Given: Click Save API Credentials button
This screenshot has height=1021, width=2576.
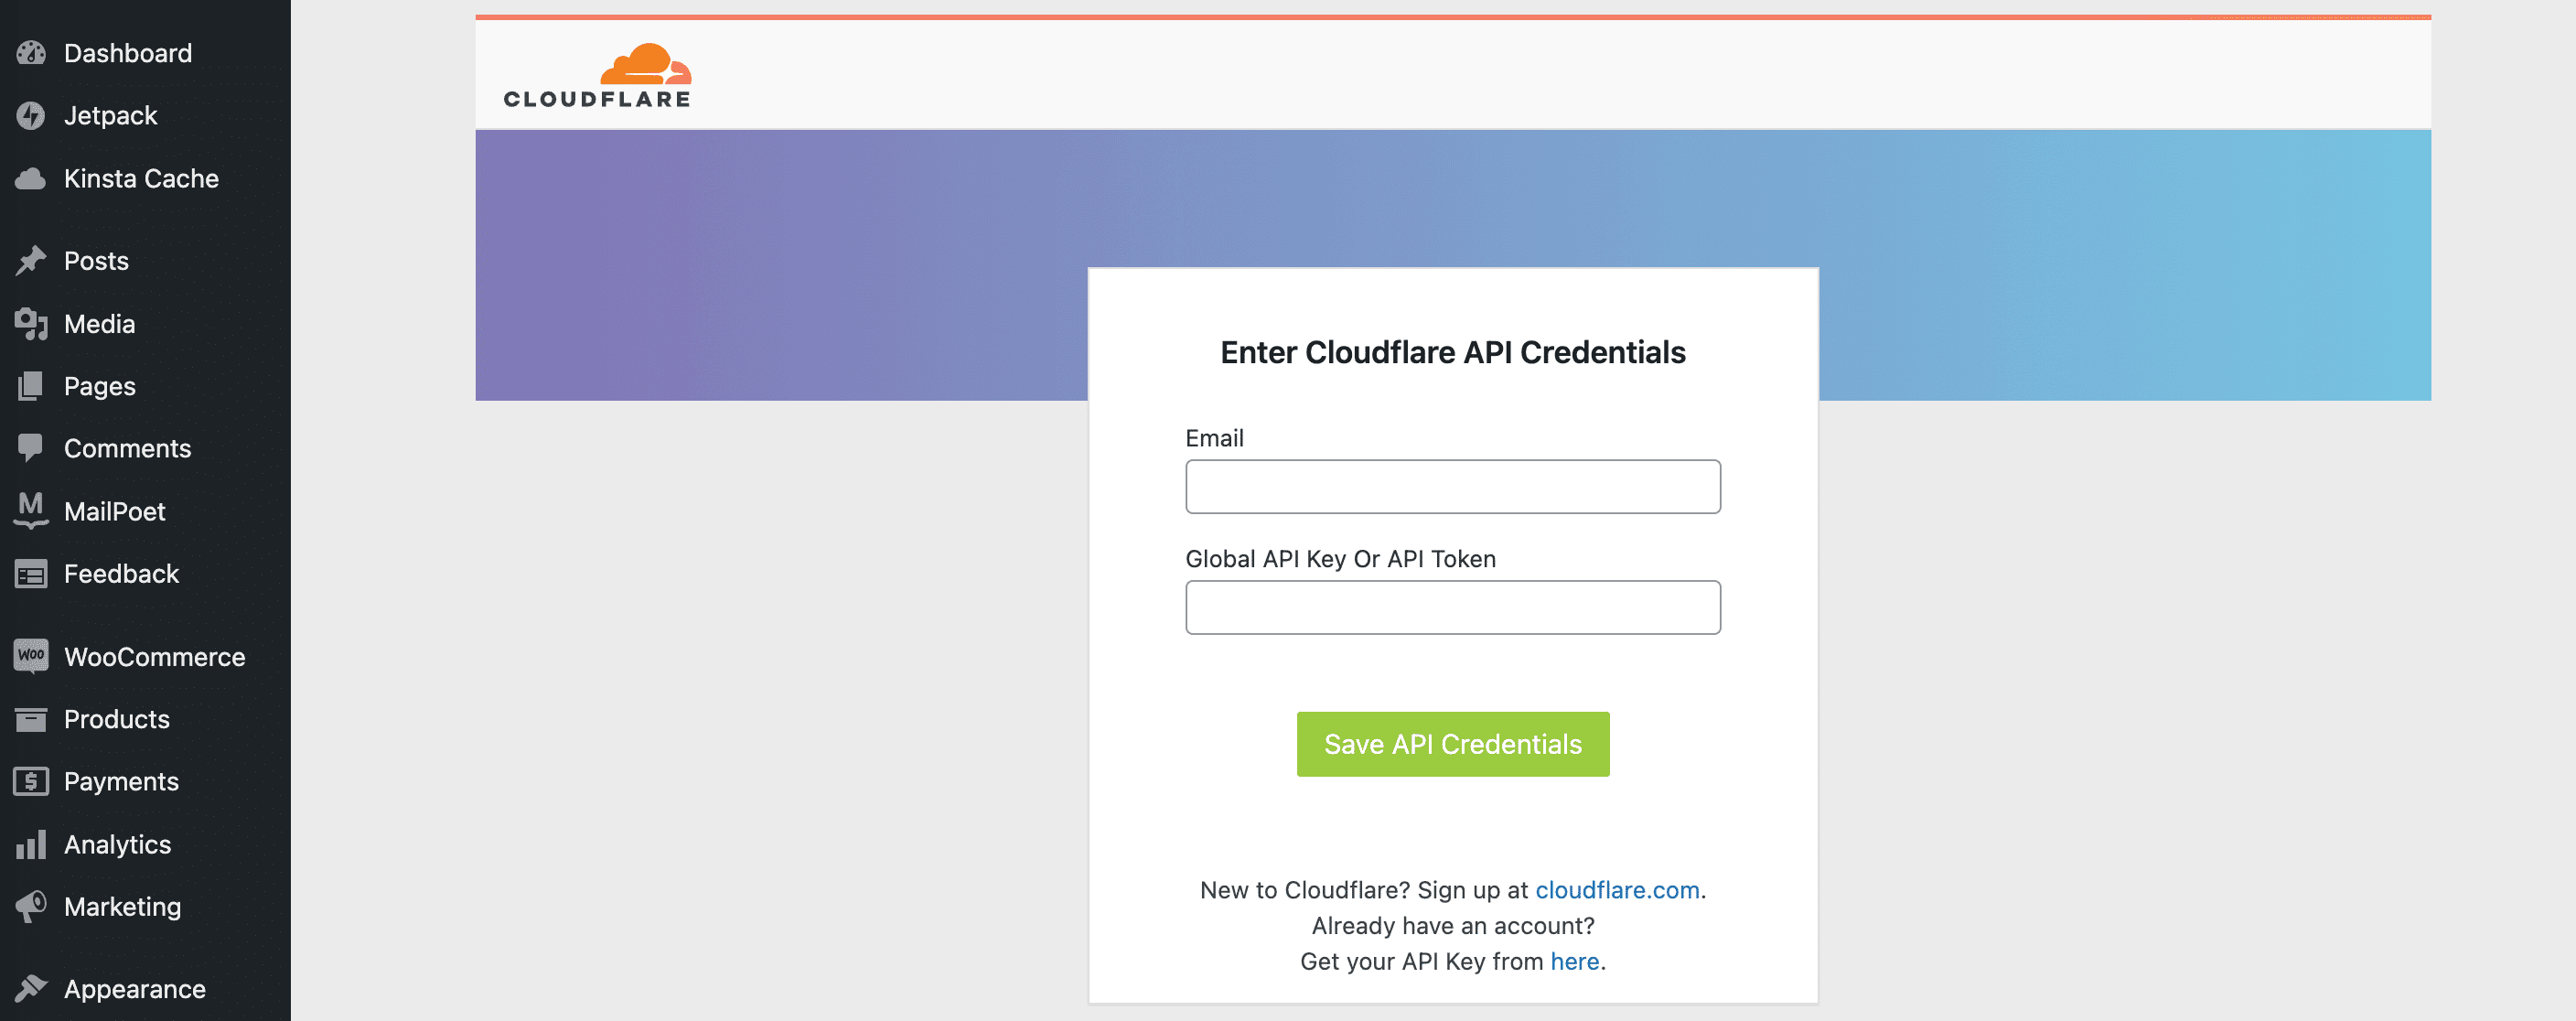Looking at the screenshot, I should (1453, 743).
